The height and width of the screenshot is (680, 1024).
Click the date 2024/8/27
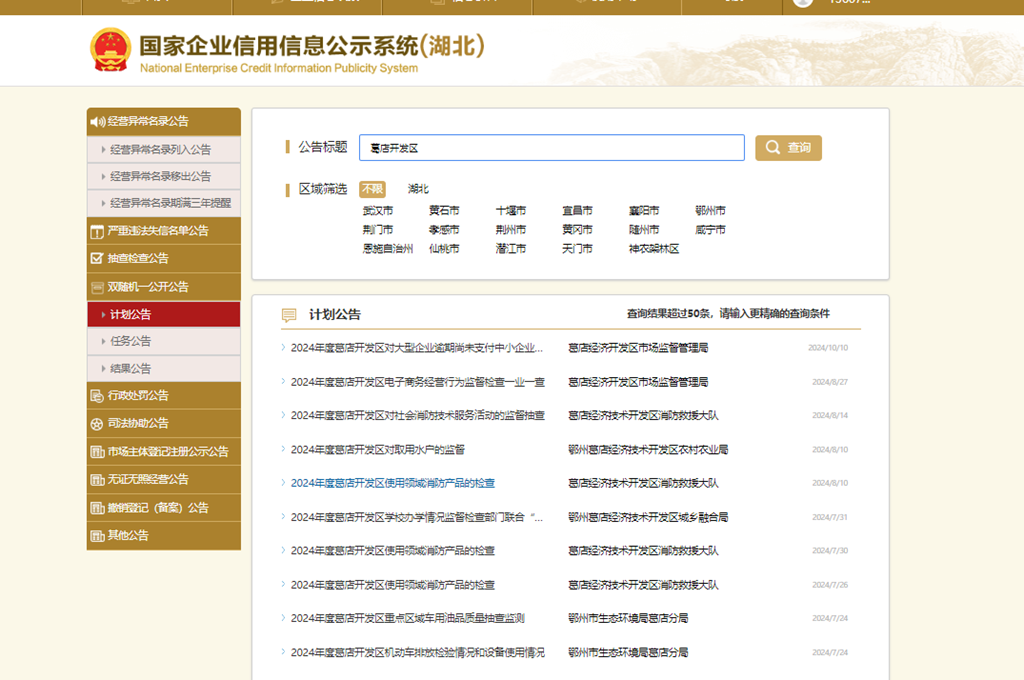point(830,382)
